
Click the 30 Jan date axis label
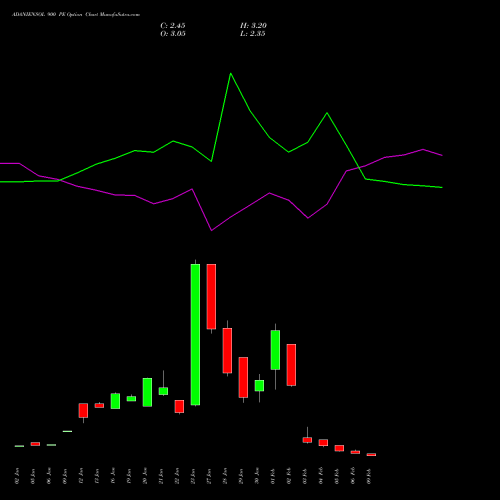(x=257, y=476)
